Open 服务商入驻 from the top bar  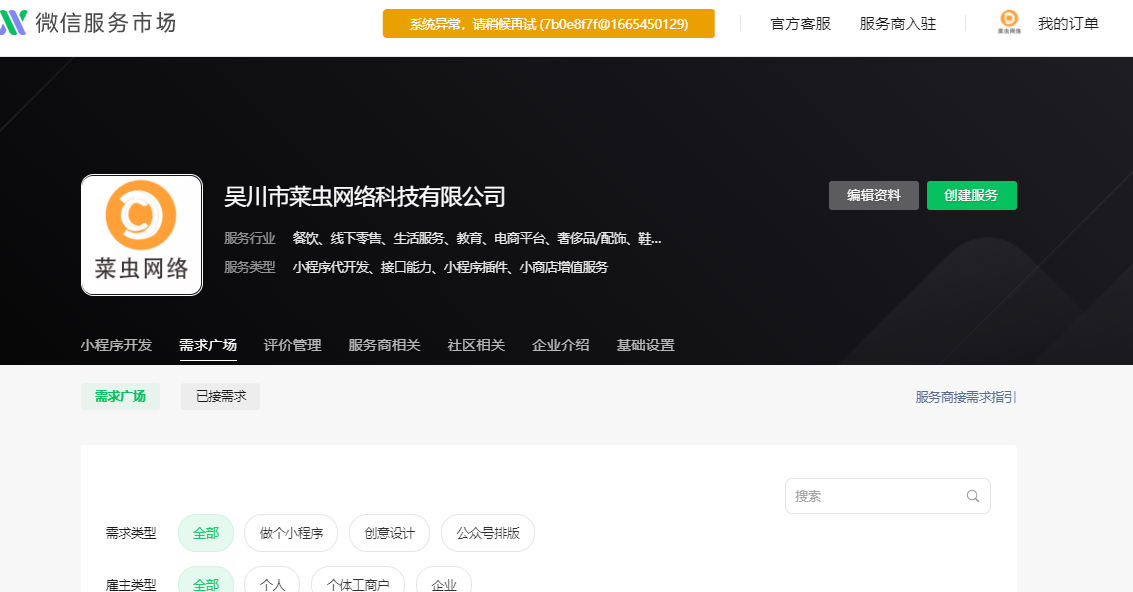tap(895, 24)
